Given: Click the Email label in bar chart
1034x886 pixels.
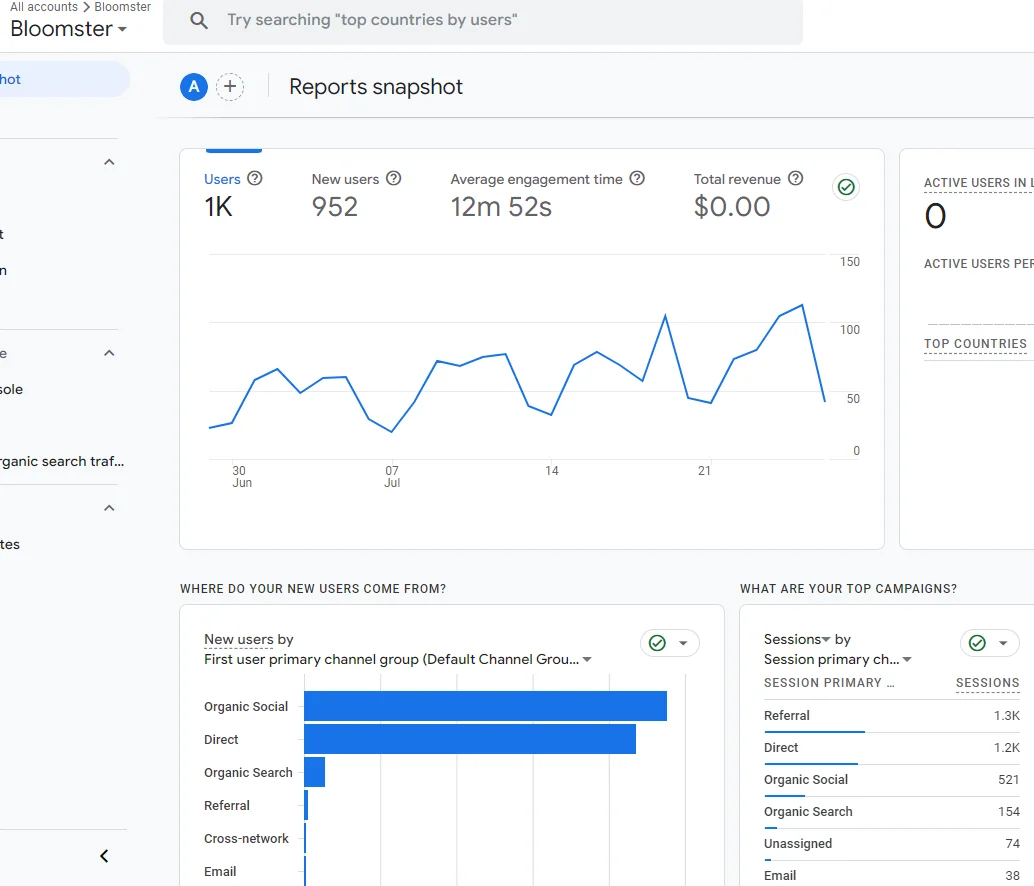Looking at the screenshot, I should point(220,871).
